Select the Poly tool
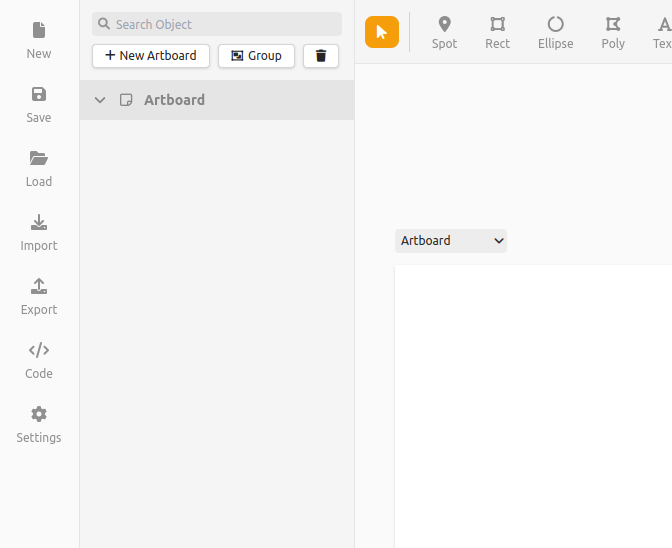The width and height of the screenshot is (672, 548). [x=613, y=33]
